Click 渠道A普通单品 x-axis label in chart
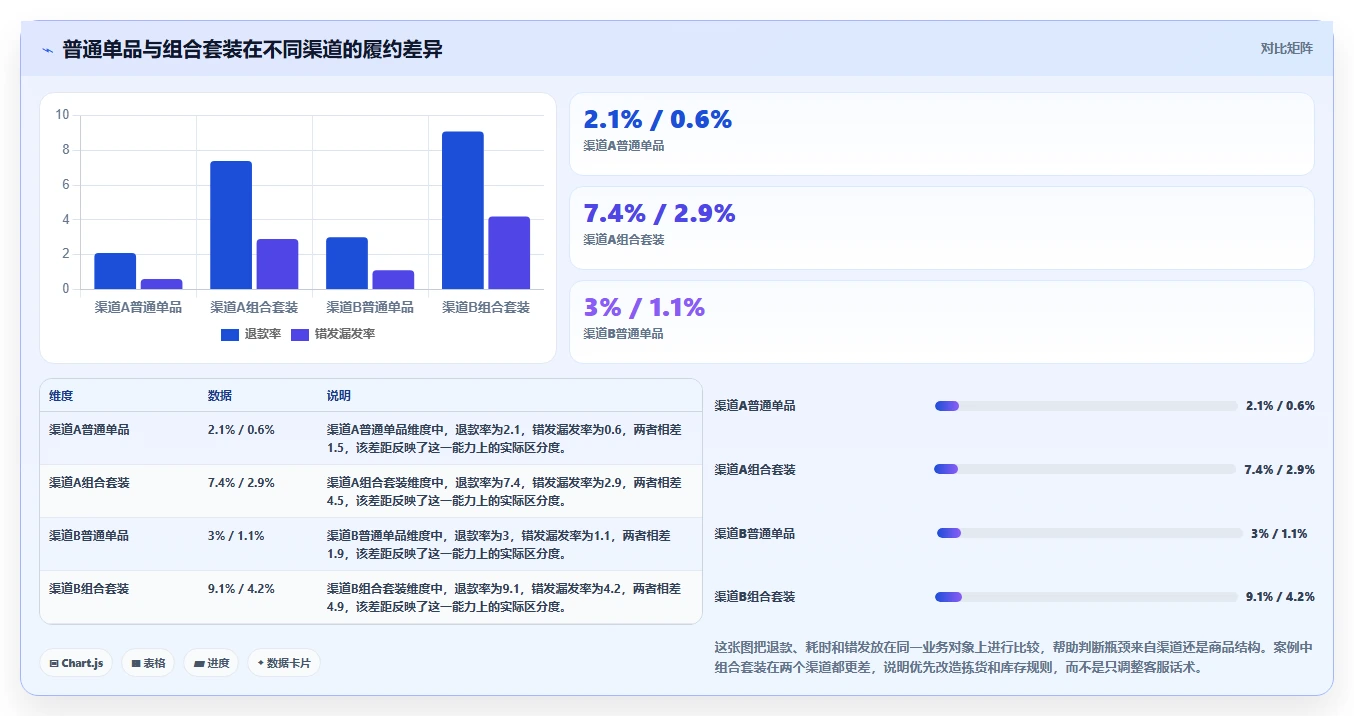 138,307
